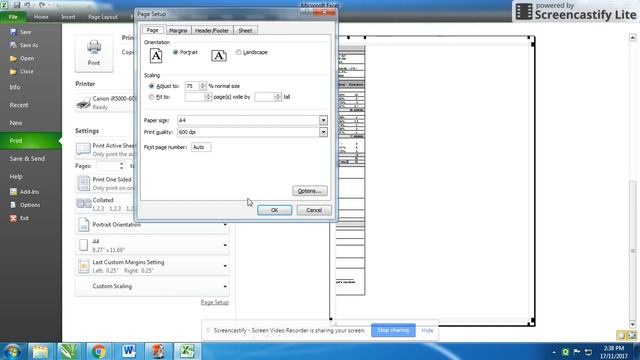This screenshot has height=360, width=640.
Task: Click the green Q tray icon
Action: tap(565, 352)
